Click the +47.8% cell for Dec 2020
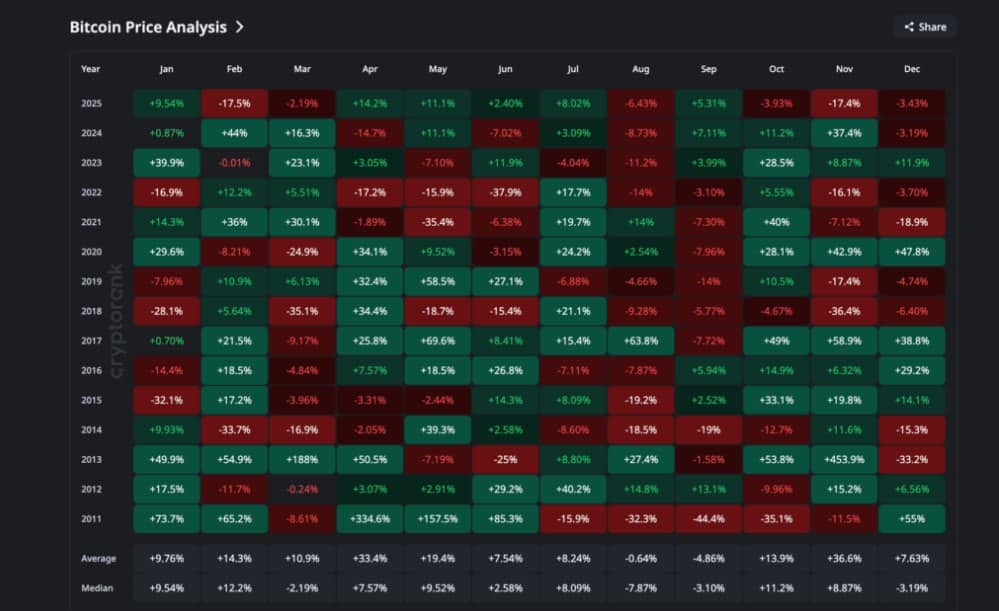The height and width of the screenshot is (611, 999). (x=911, y=252)
